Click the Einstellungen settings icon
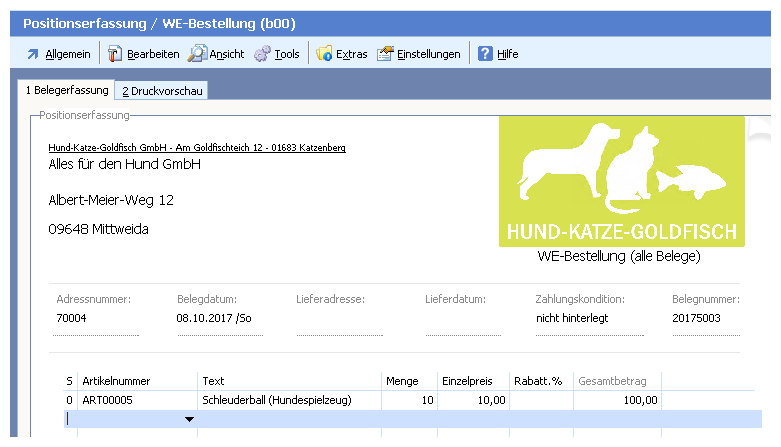The width and height of the screenshot is (781, 447). click(x=385, y=54)
